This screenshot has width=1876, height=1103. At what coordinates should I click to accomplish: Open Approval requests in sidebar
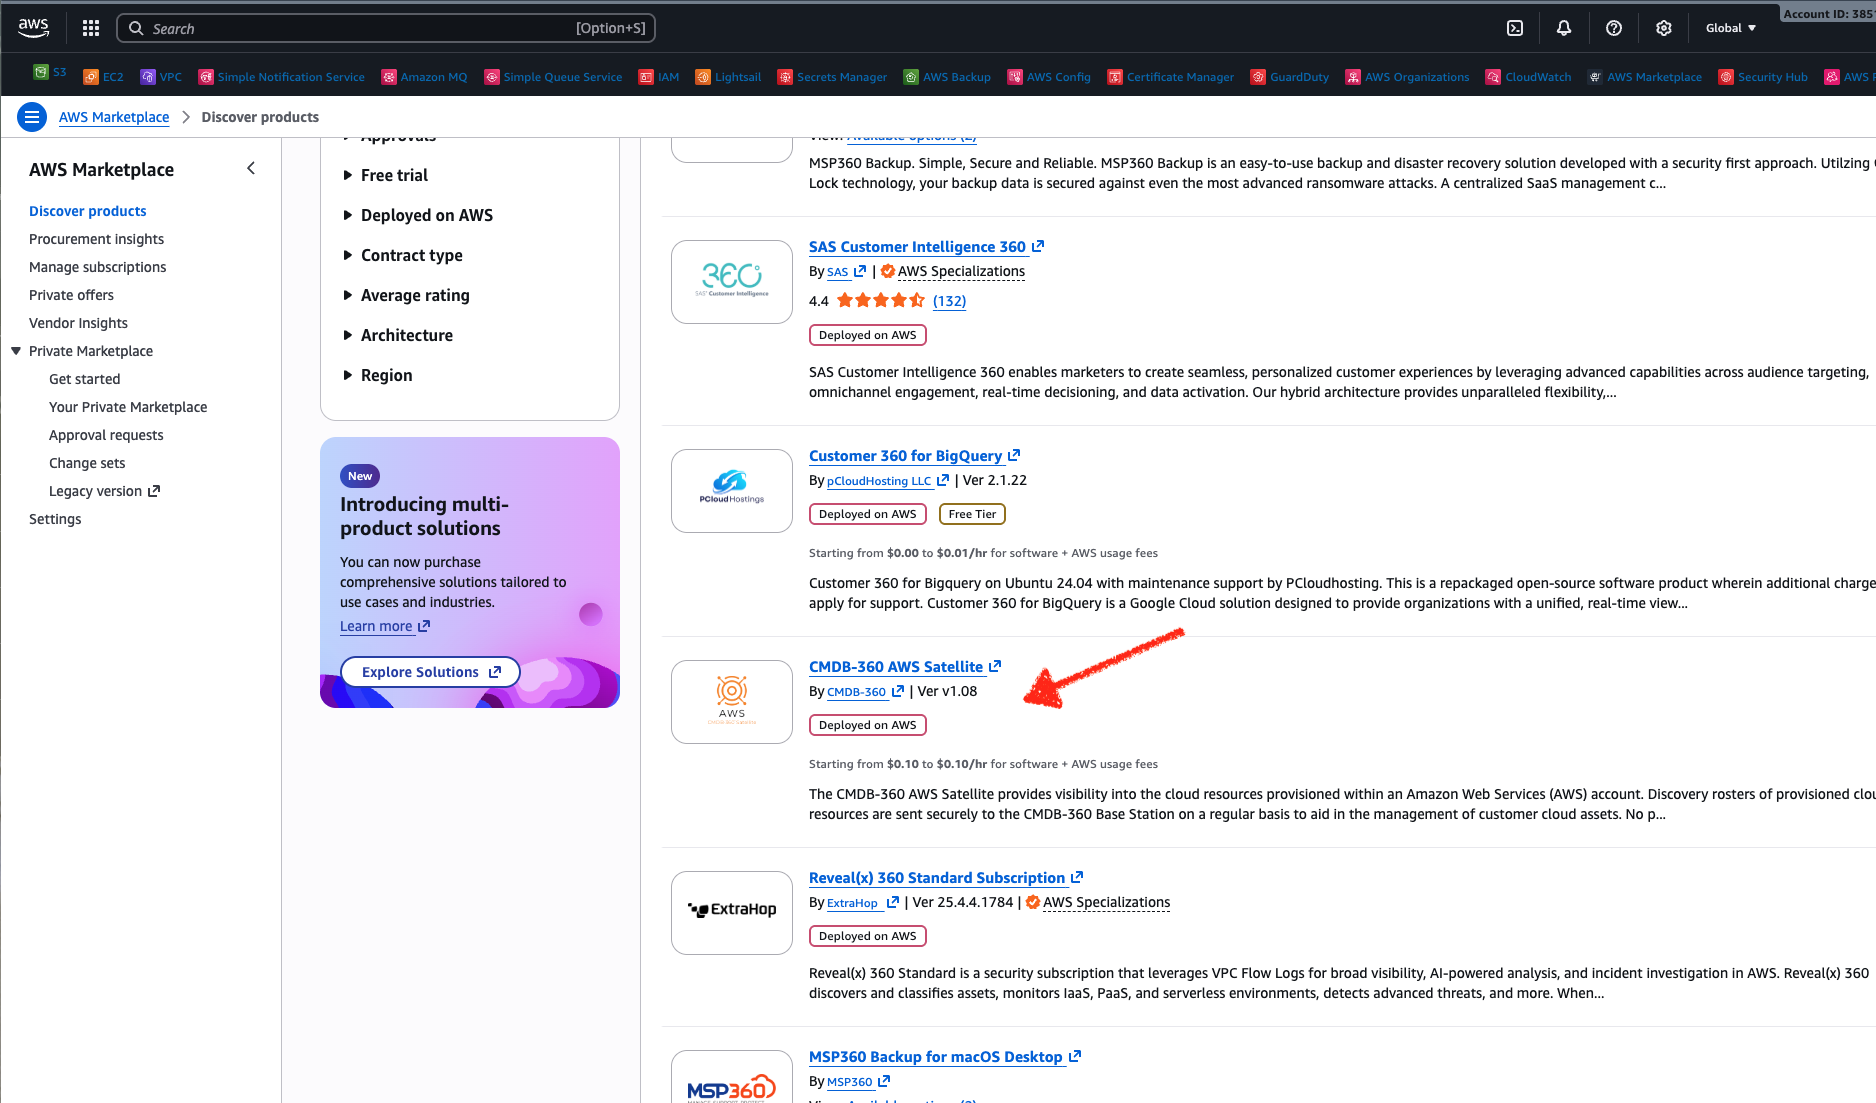coord(106,435)
